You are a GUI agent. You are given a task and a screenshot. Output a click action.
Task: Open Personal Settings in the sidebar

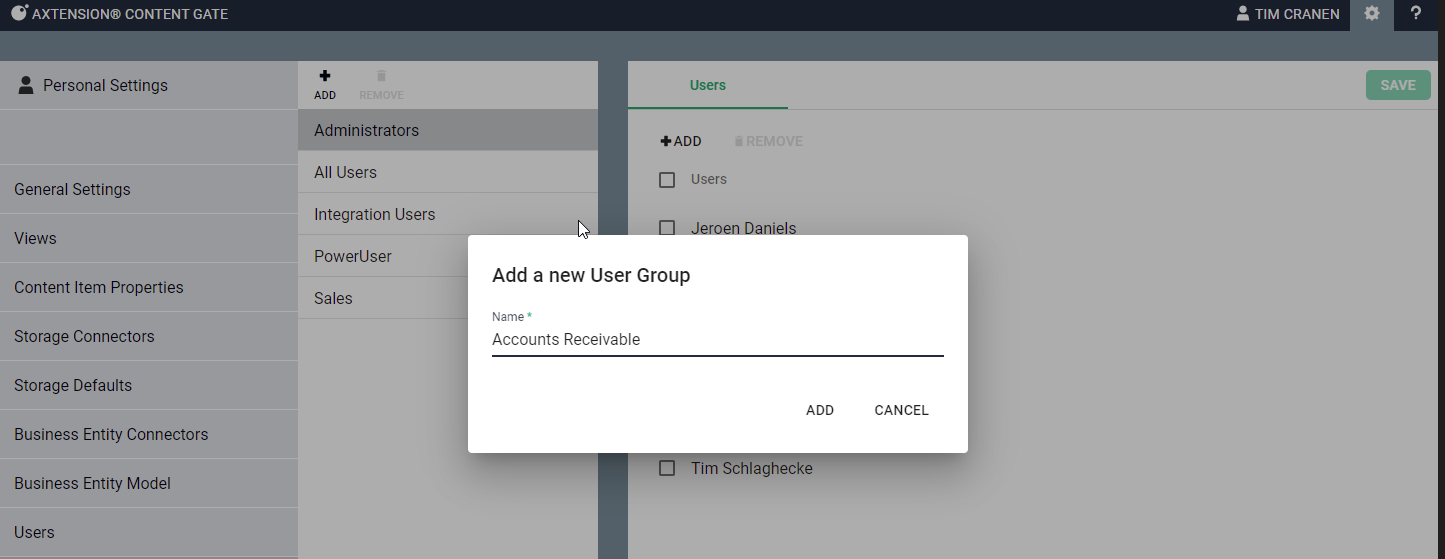click(105, 85)
